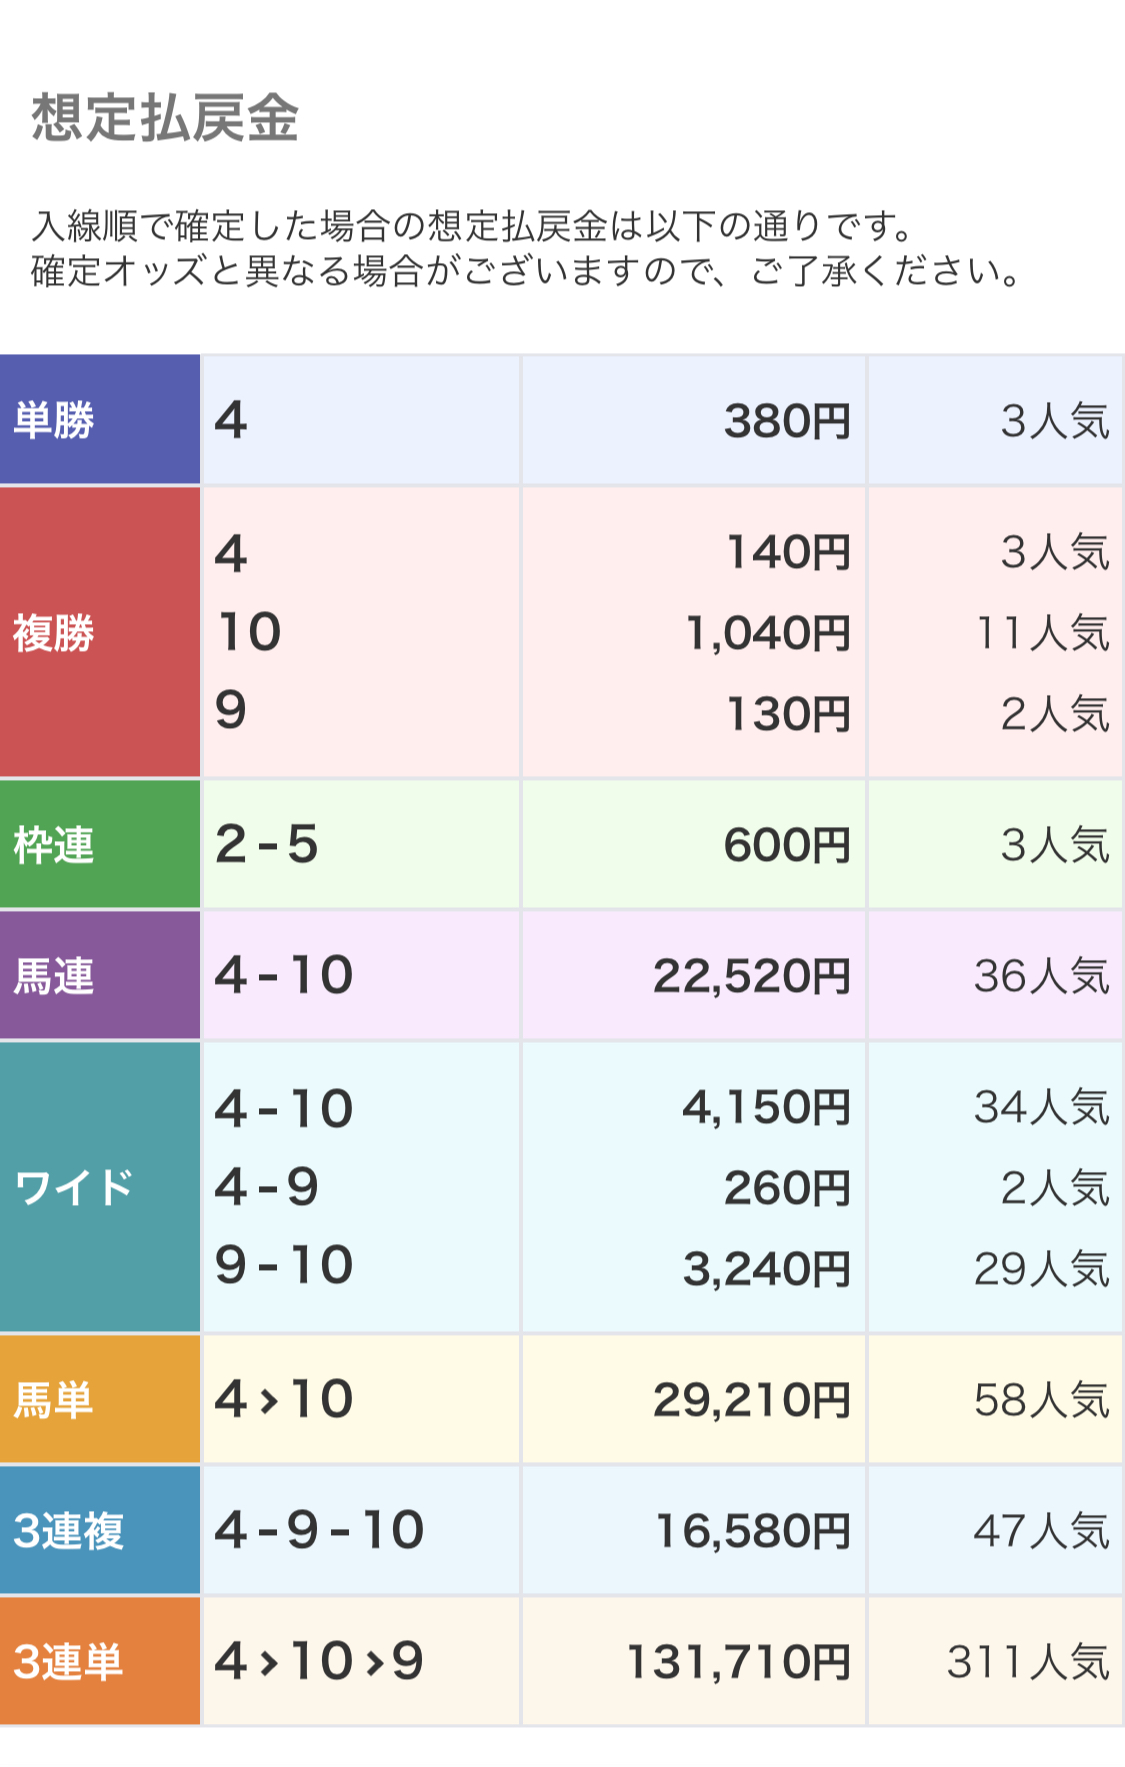
Task: Click the 29,210円 exacta payout
Action: 751,1400
